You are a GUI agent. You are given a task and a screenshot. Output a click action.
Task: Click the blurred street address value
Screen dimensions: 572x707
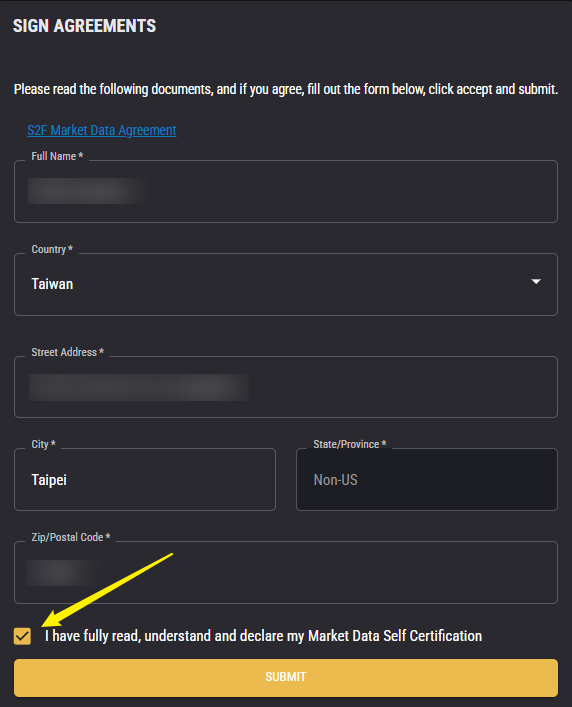(139, 387)
